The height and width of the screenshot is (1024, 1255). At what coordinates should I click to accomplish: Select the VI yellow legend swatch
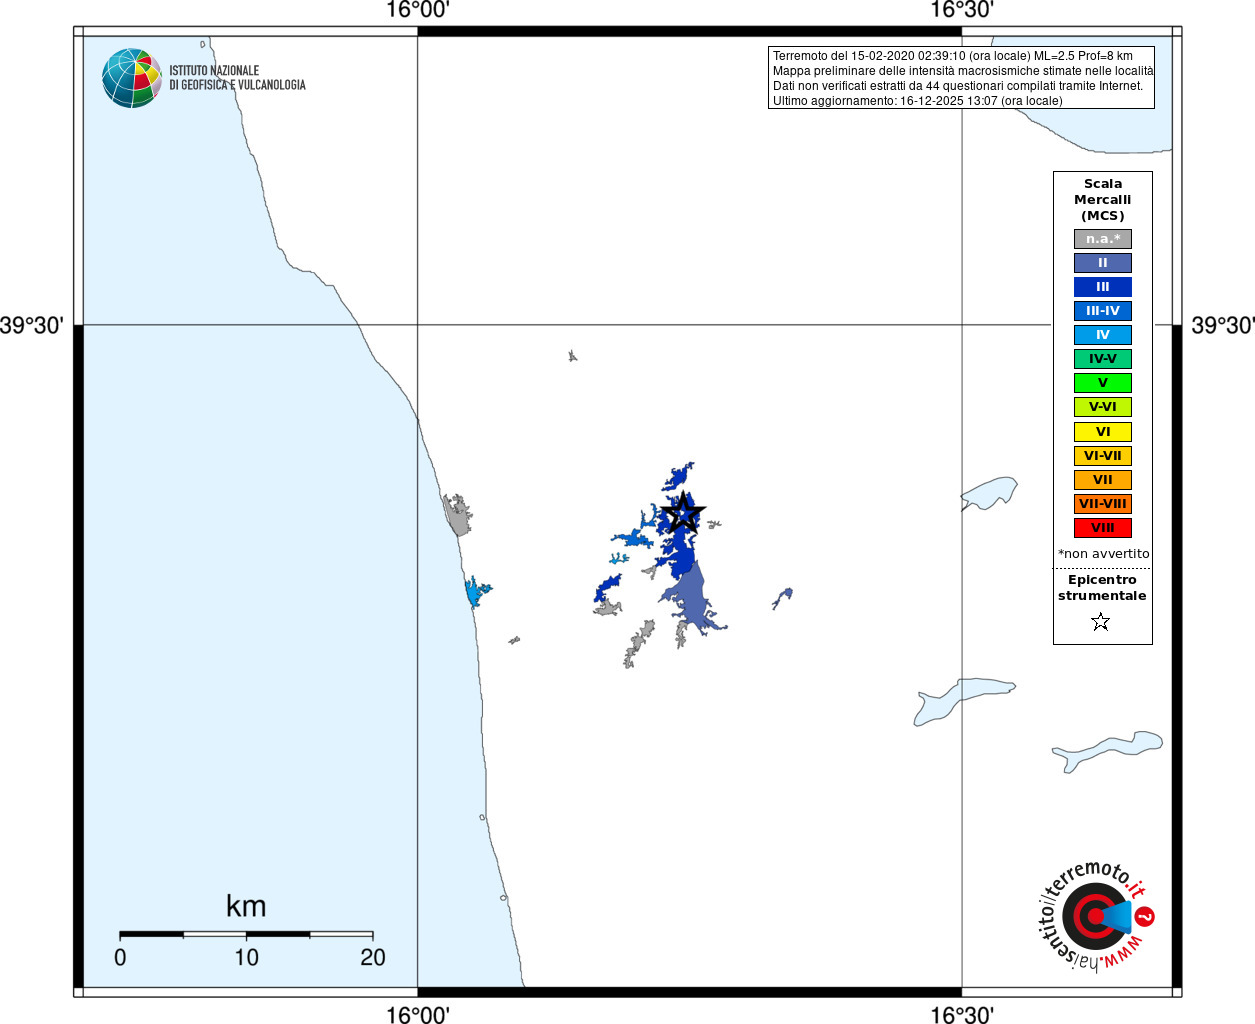pos(1103,432)
